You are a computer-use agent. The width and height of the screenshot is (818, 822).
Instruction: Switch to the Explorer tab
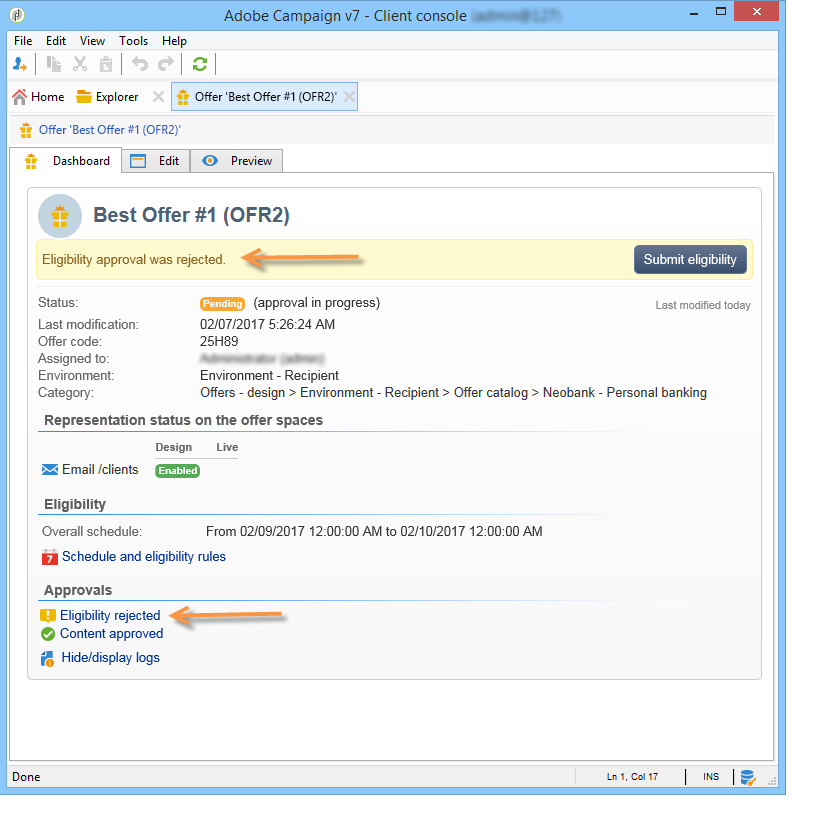107,97
